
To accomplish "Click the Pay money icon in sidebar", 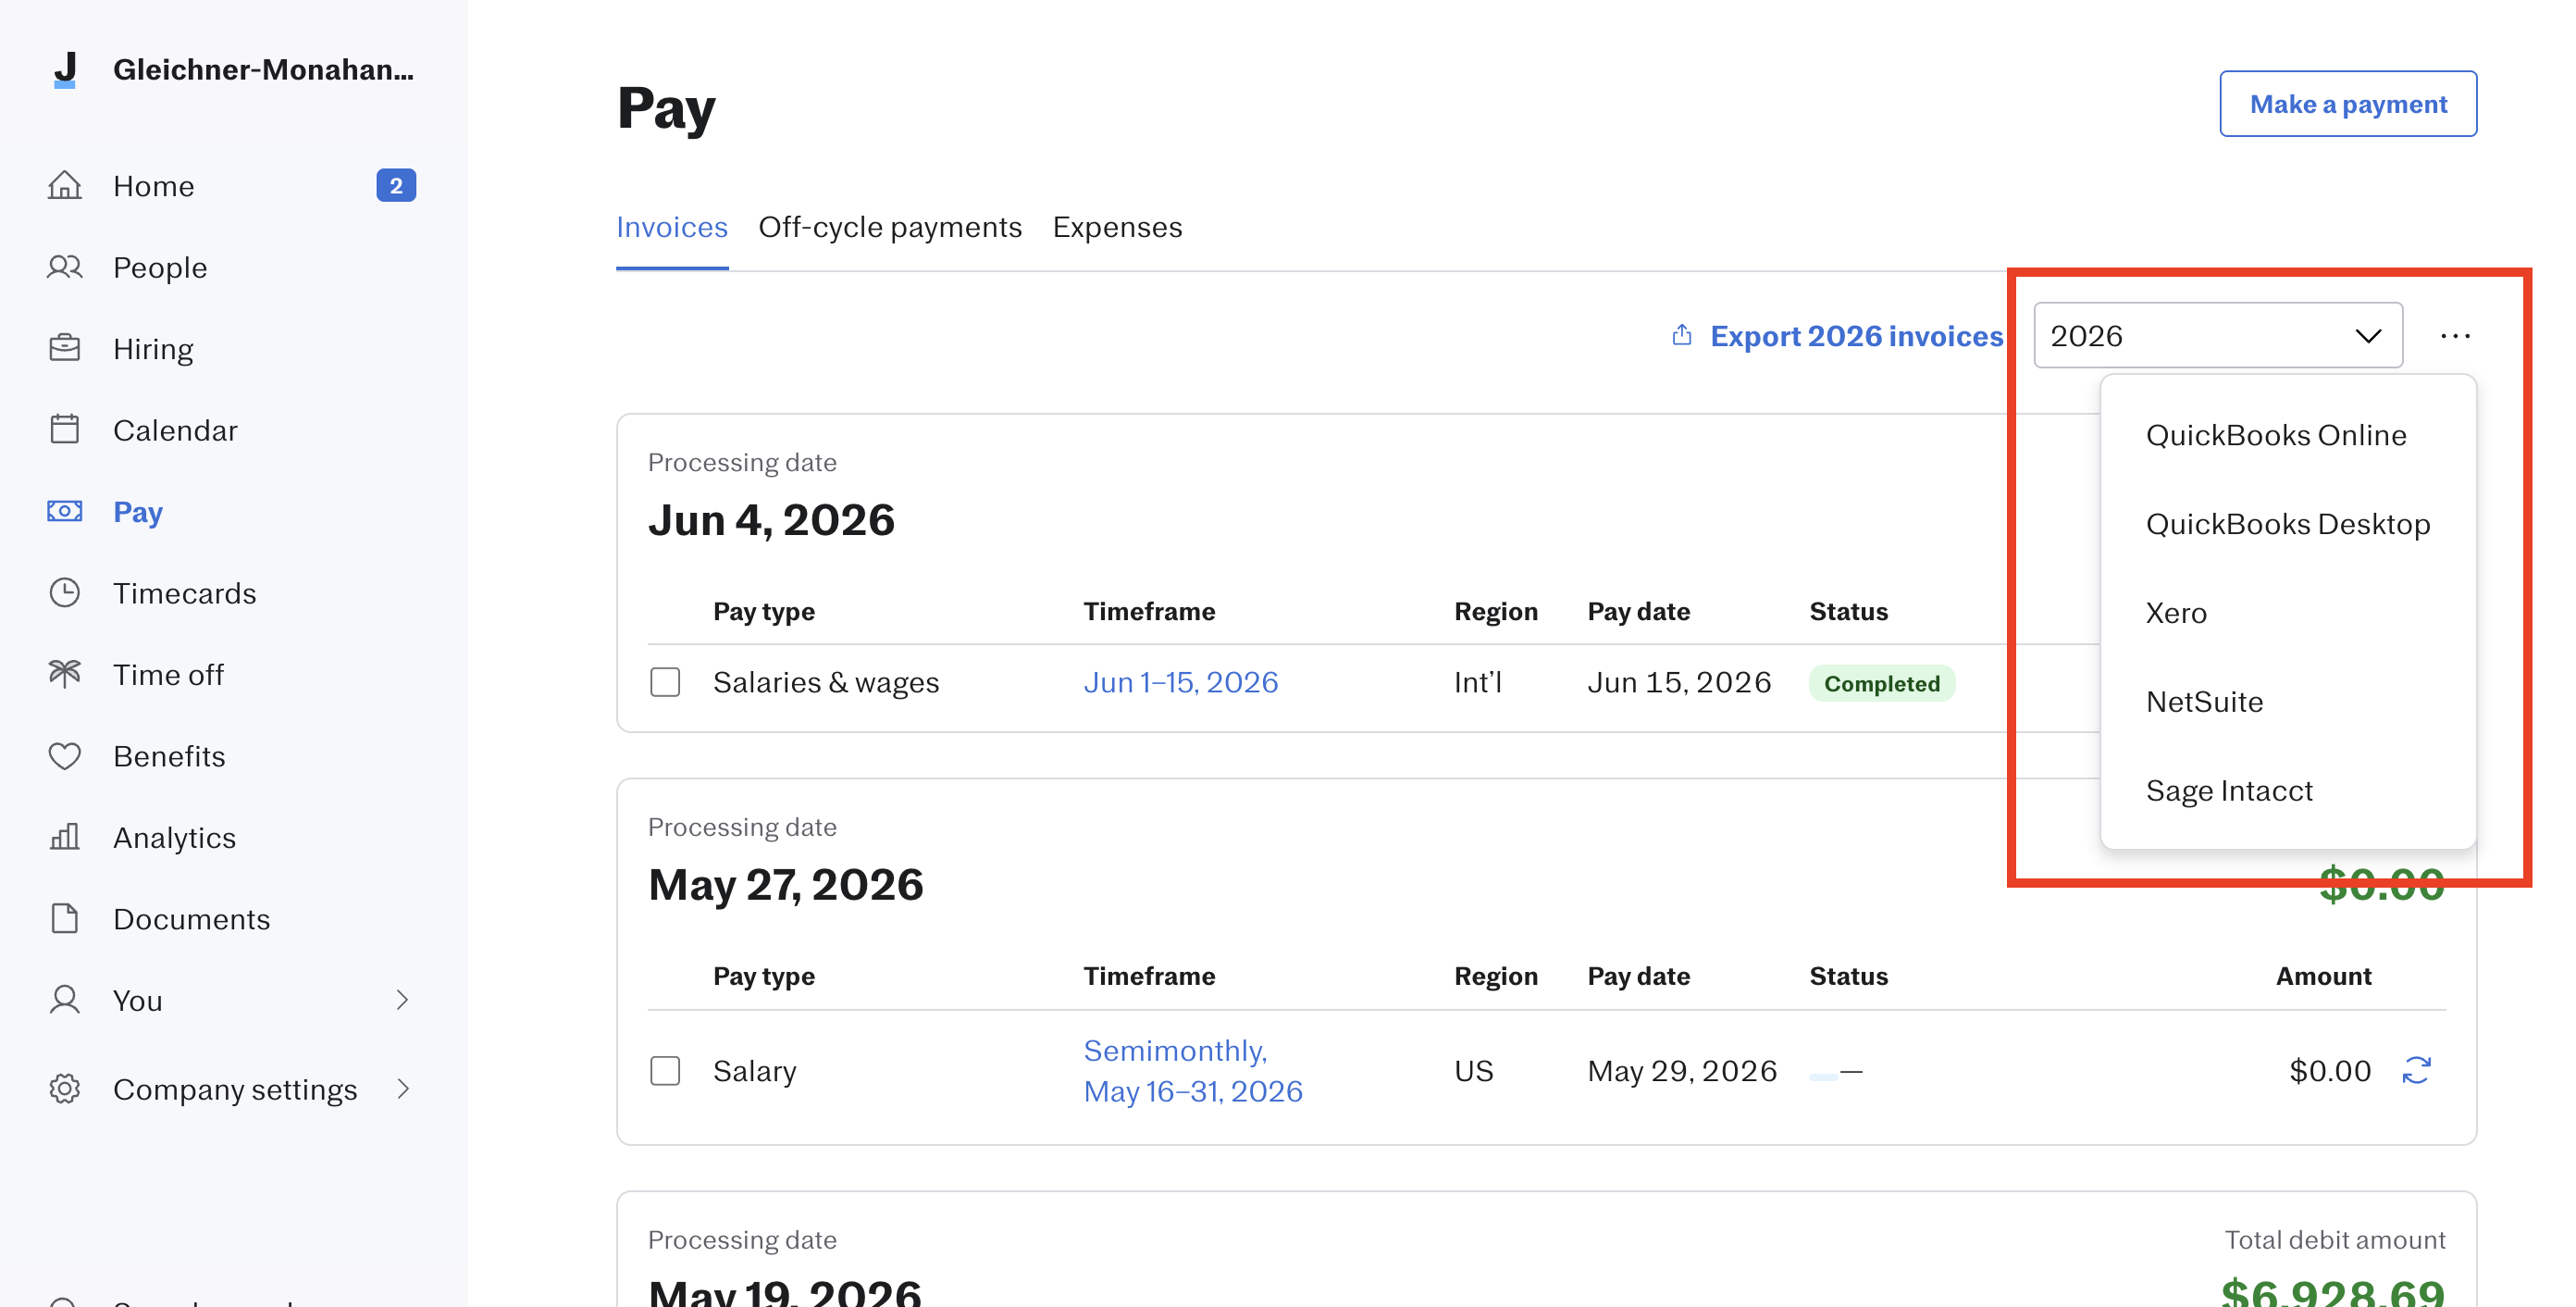I will (65, 511).
